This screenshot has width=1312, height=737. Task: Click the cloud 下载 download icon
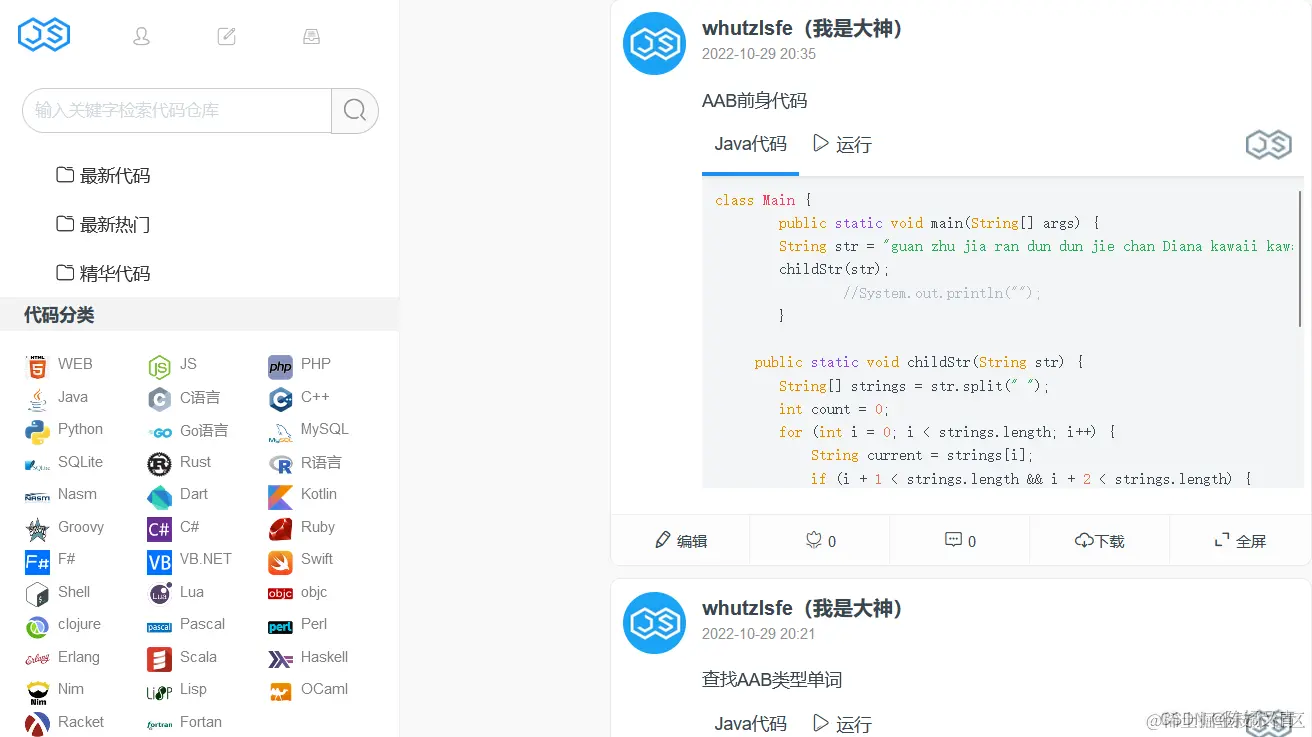[x=1084, y=540]
